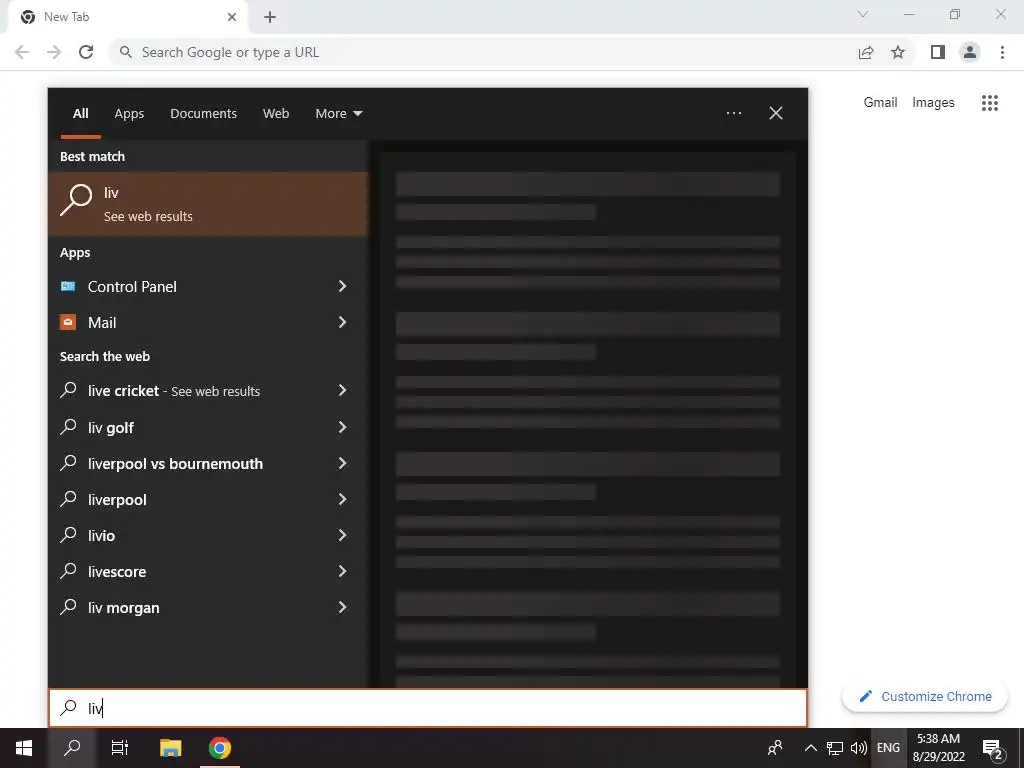
Task: Close the New Tab tab
Action: [x=232, y=17]
